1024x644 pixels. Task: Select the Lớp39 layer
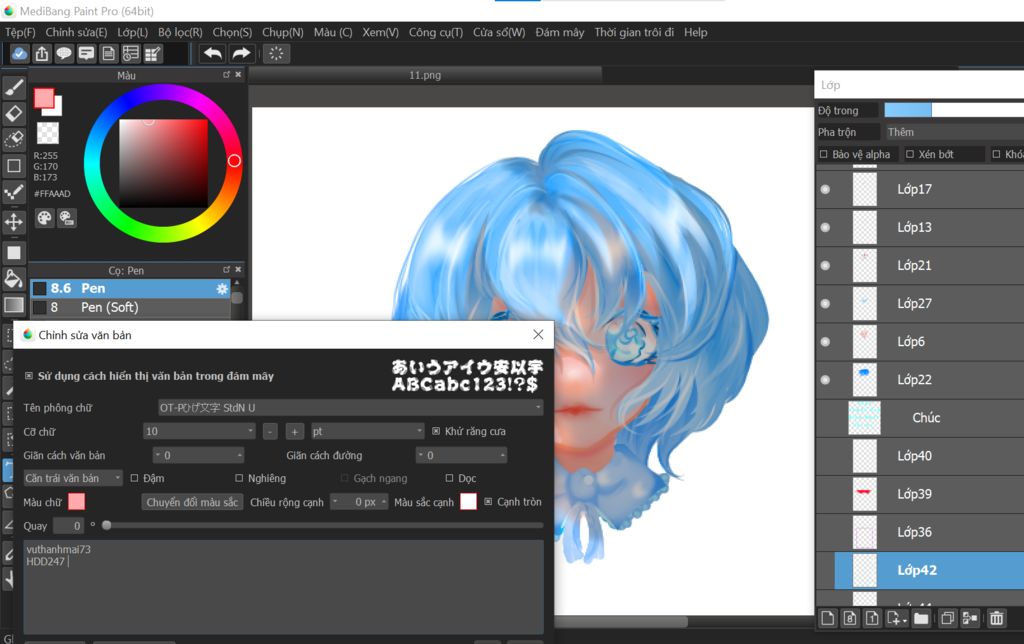tap(920, 494)
